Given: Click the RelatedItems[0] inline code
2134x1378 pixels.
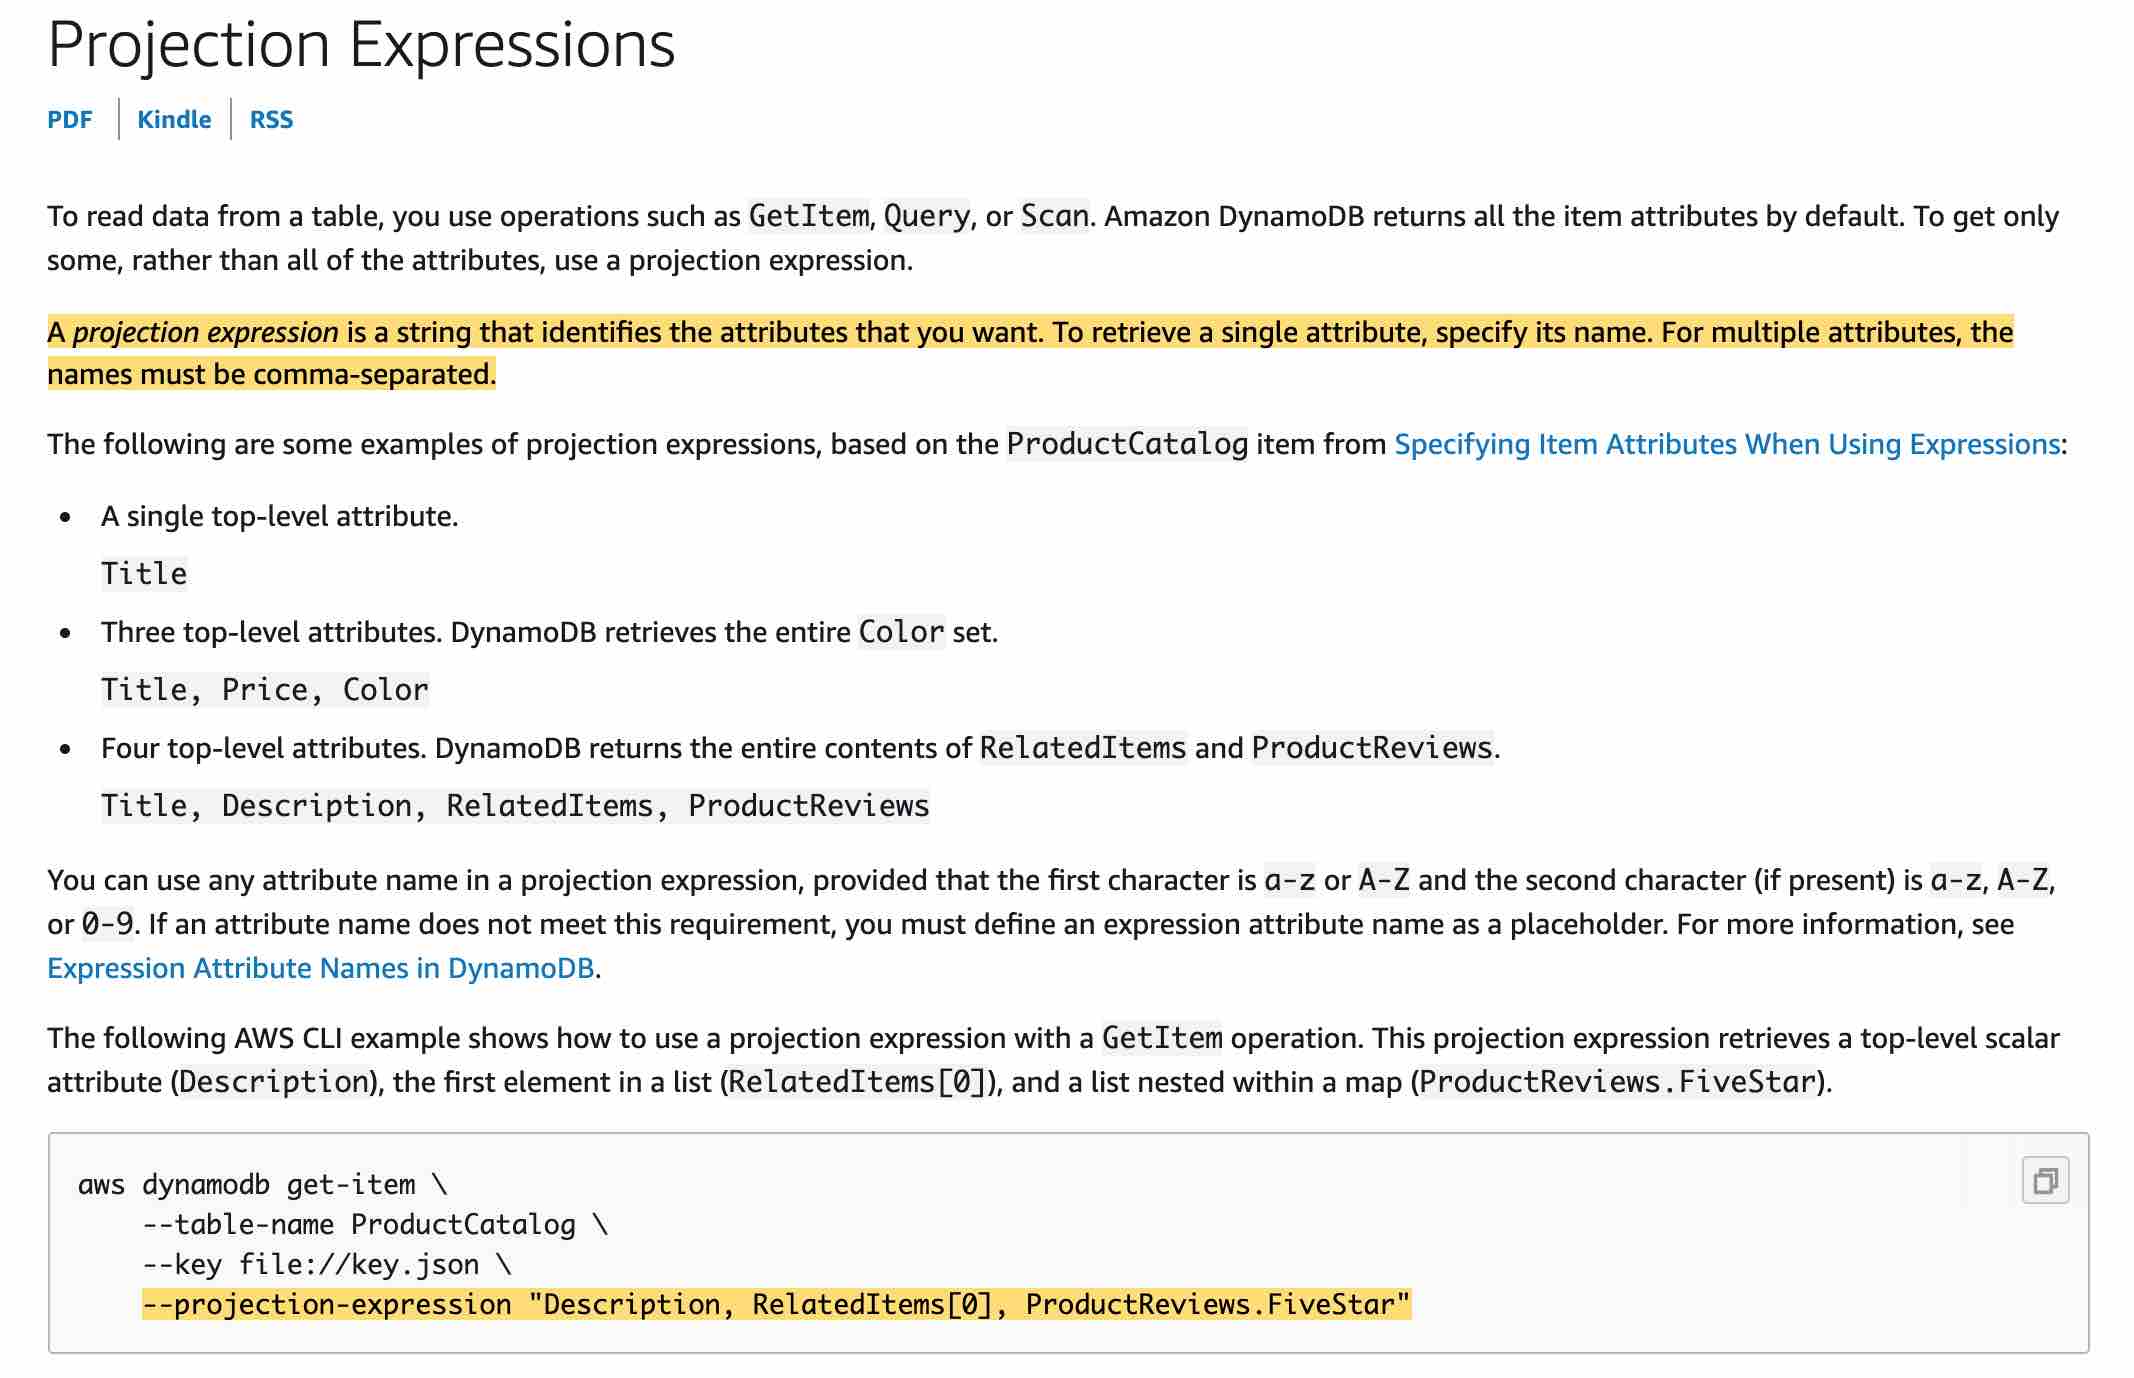Looking at the screenshot, I should [857, 1082].
